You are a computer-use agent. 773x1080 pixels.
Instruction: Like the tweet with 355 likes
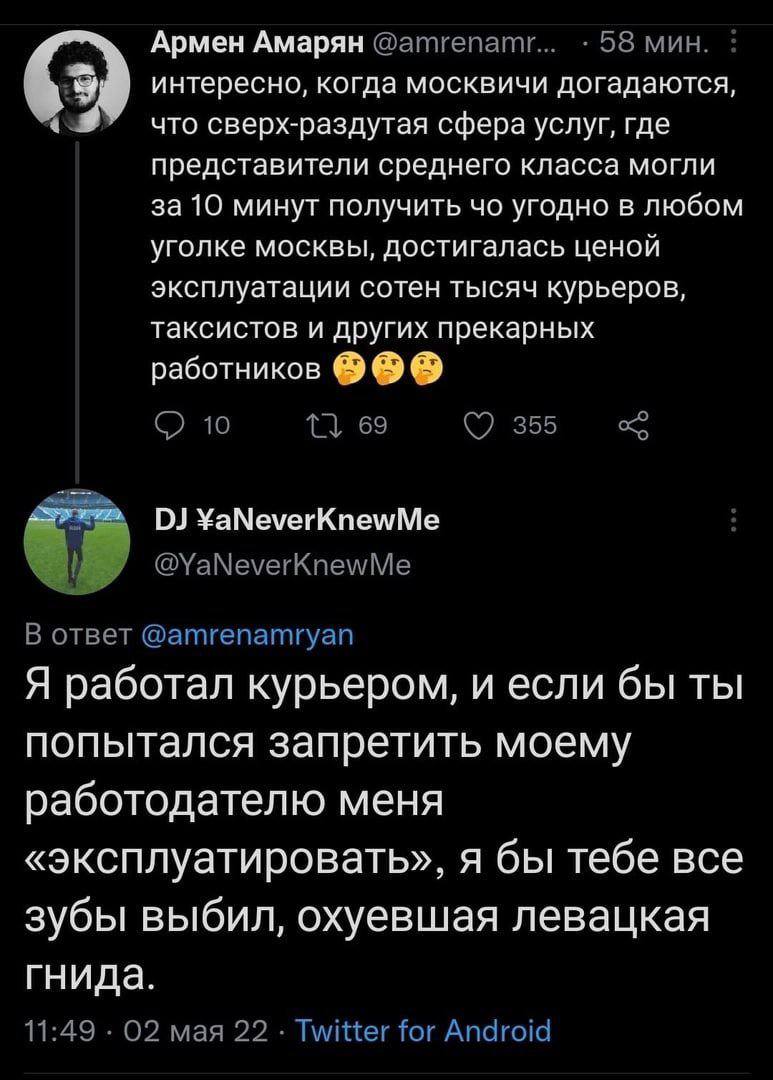479,426
